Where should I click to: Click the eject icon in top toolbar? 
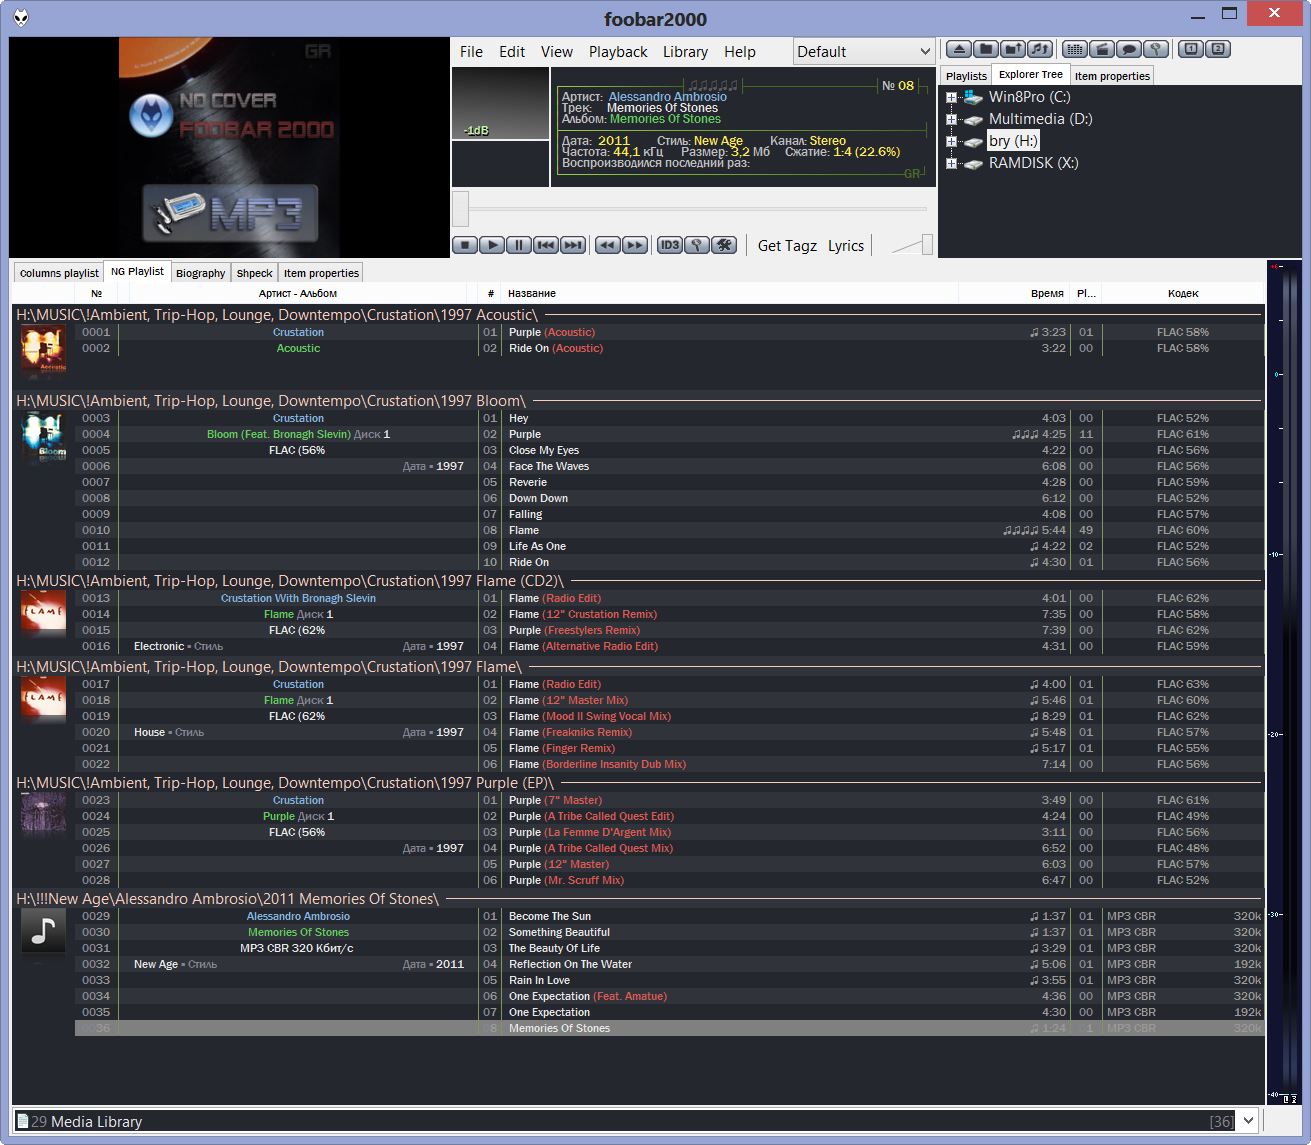[959, 49]
